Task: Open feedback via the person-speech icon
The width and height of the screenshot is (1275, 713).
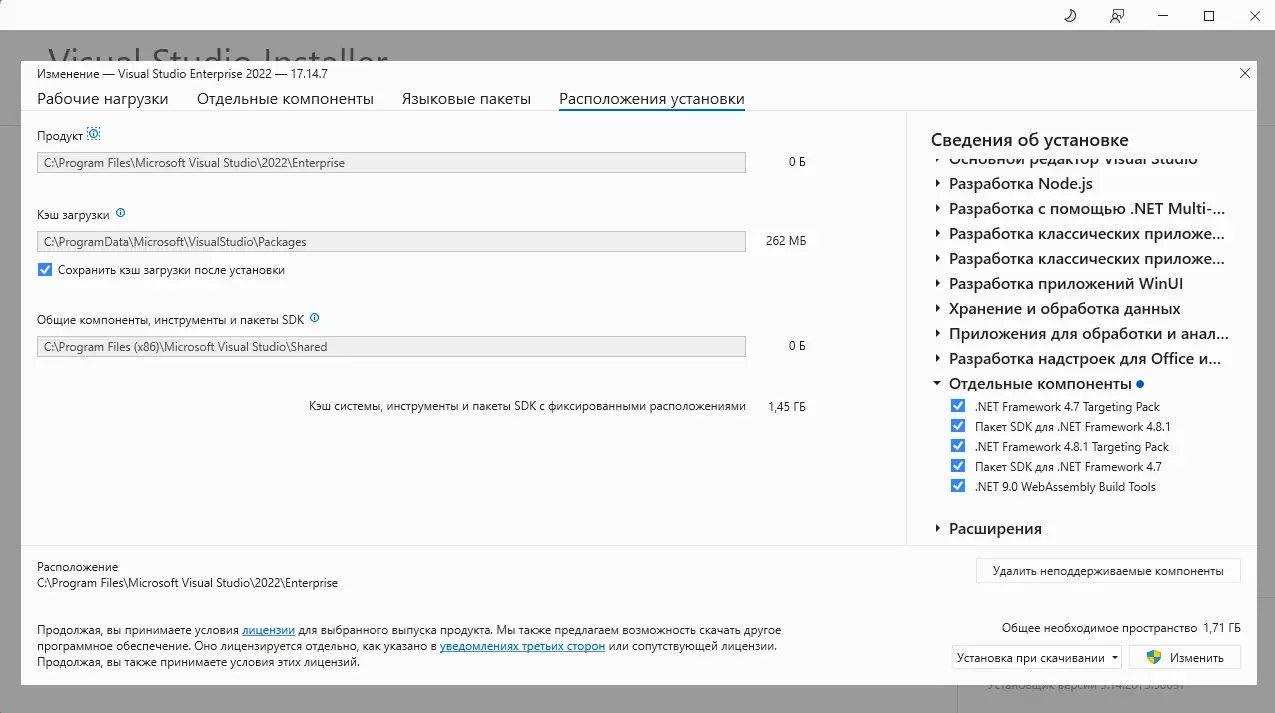Action: (x=1117, y=15)
